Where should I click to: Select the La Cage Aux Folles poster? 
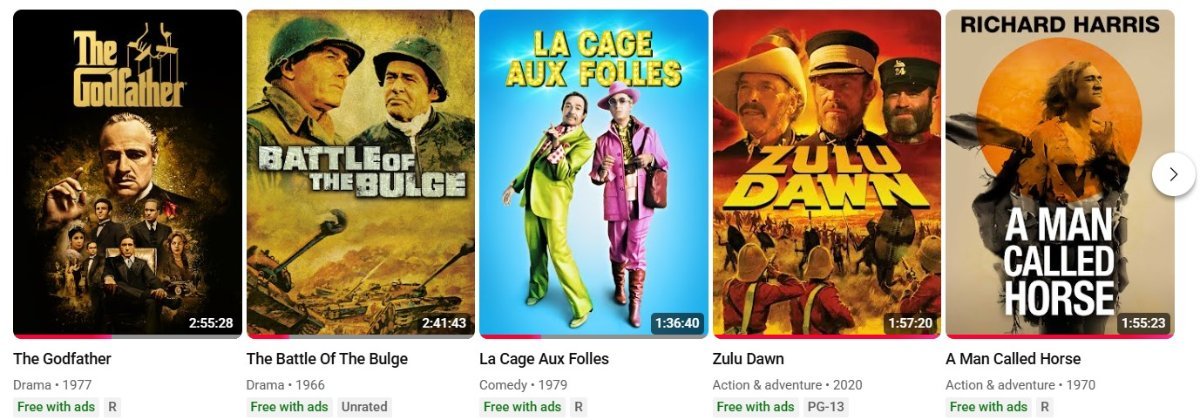[594, 174]
